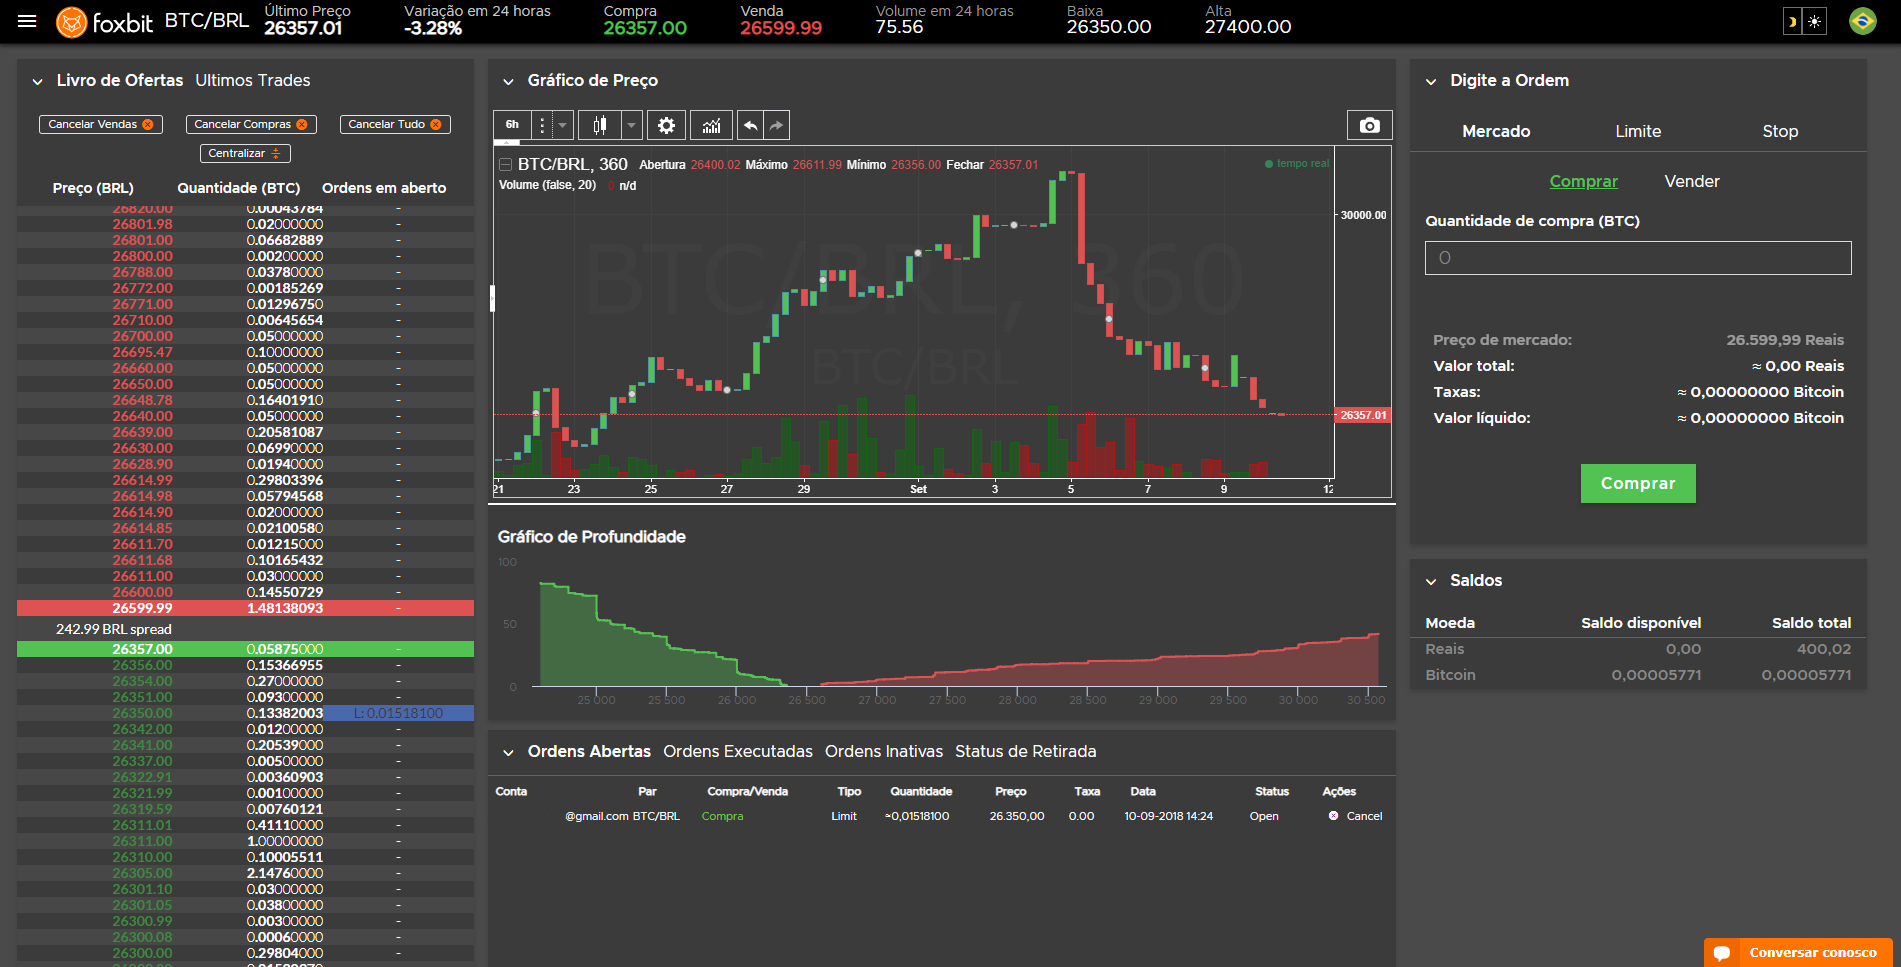Select Stop order type tab

tap(1780, 131)
